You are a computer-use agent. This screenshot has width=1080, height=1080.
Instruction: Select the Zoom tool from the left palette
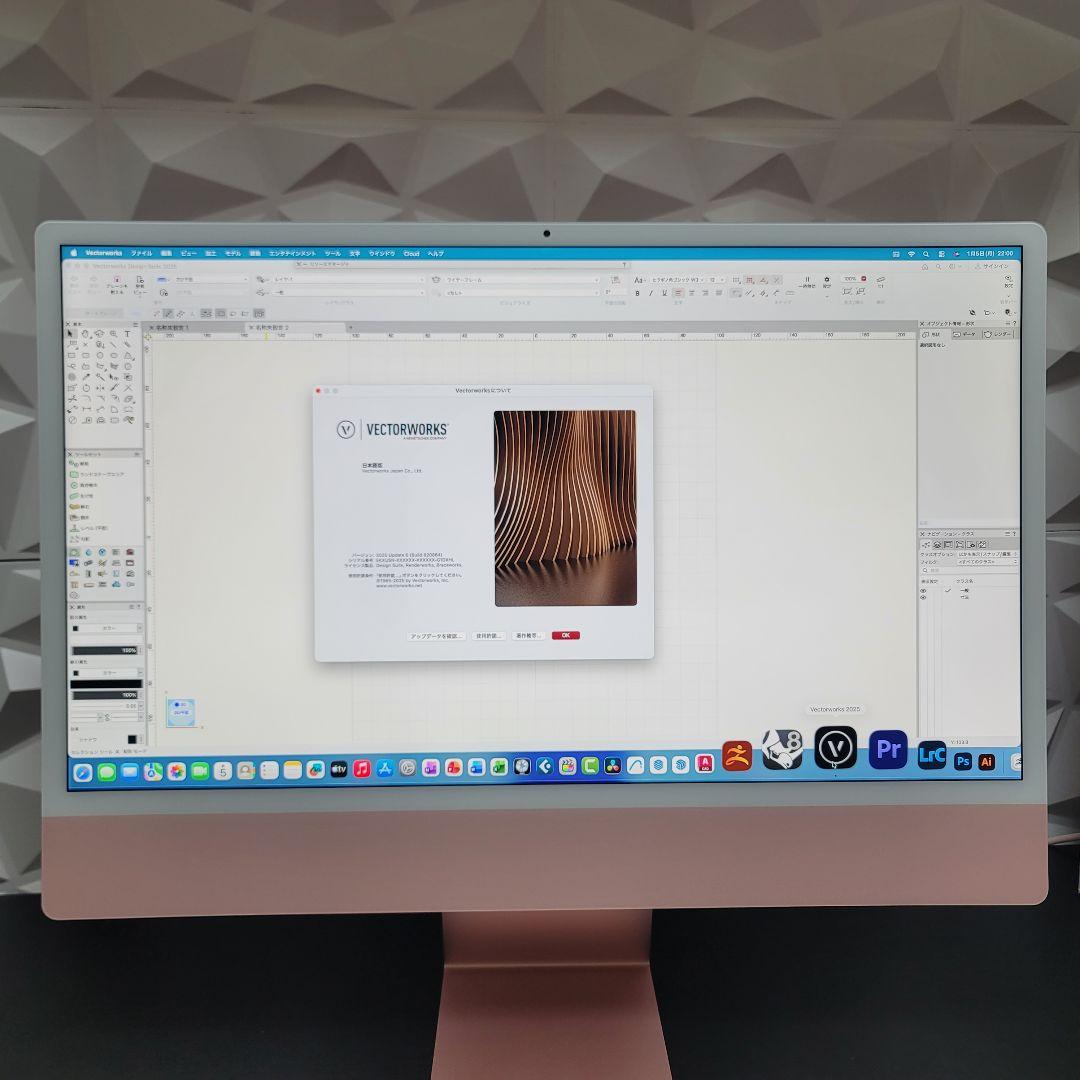point(113,334)
